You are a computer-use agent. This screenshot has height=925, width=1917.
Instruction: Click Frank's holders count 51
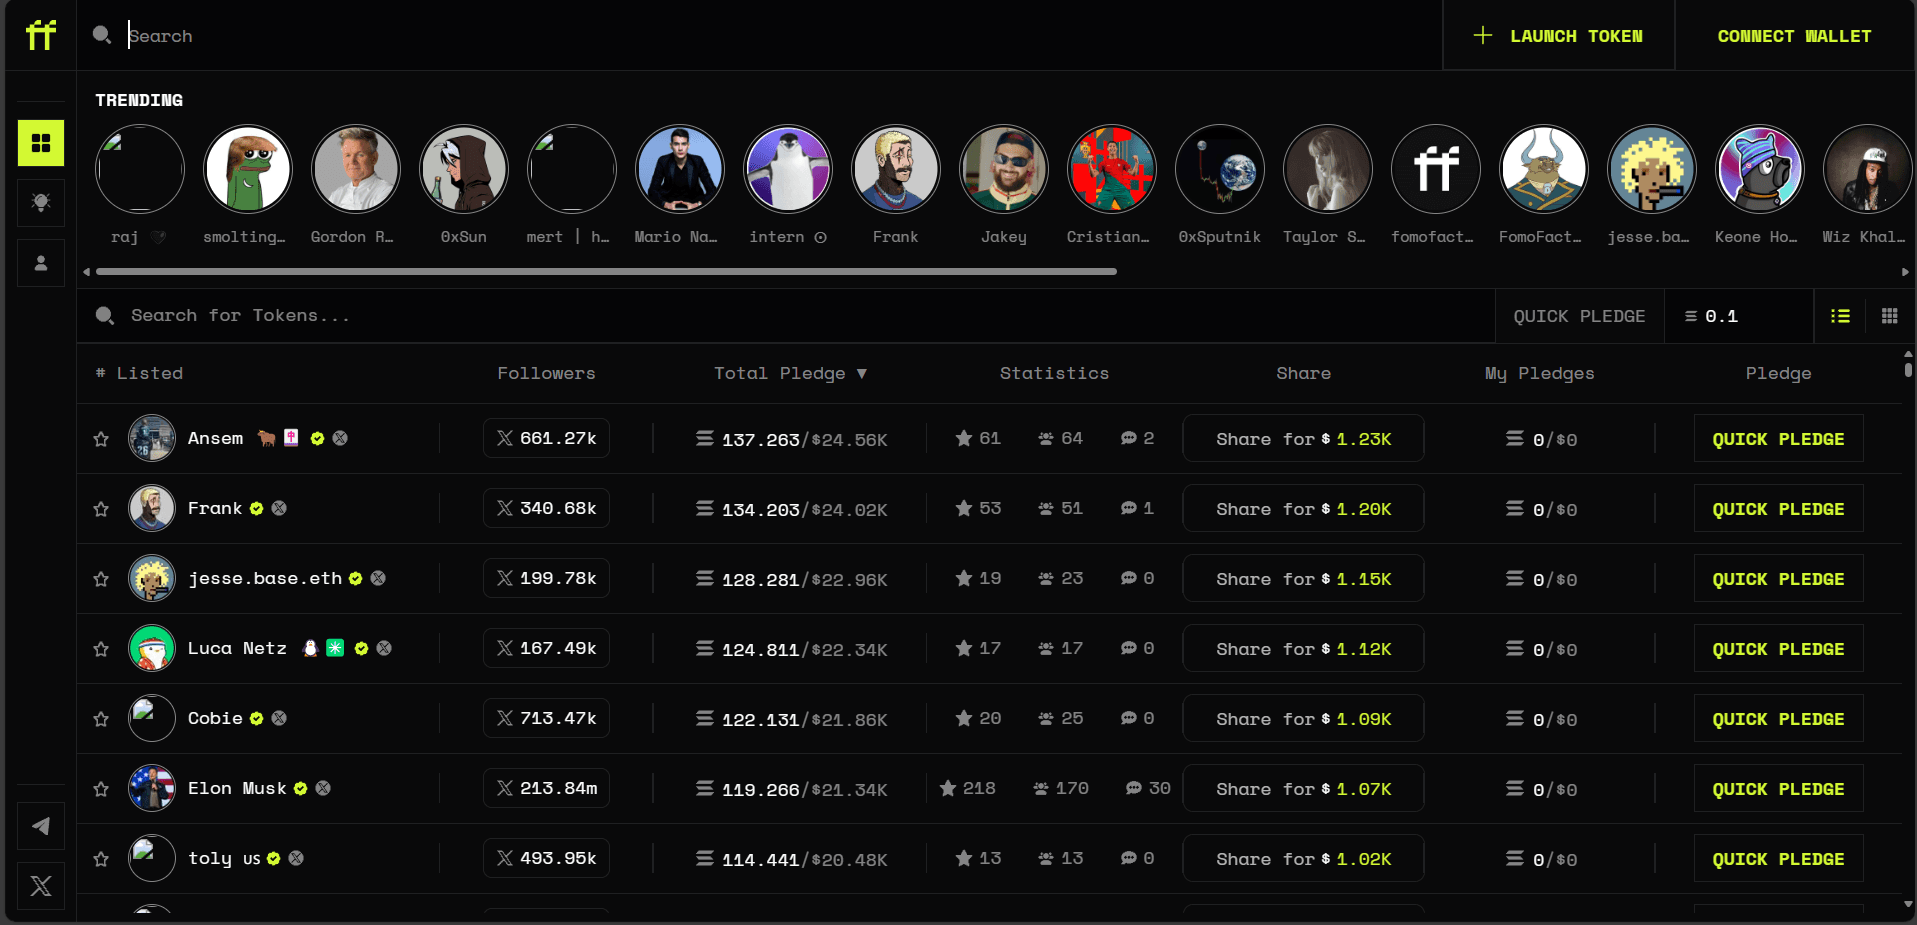click(1060, 508)
